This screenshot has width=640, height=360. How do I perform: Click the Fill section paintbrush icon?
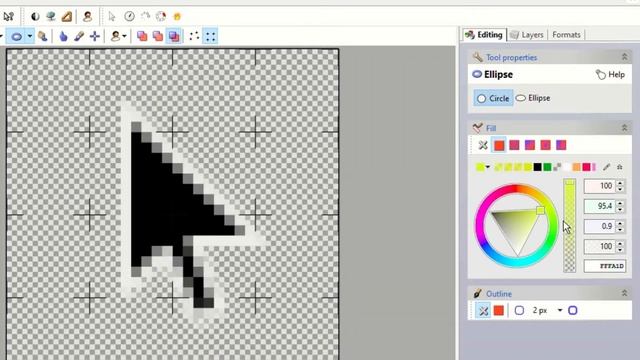477,128
